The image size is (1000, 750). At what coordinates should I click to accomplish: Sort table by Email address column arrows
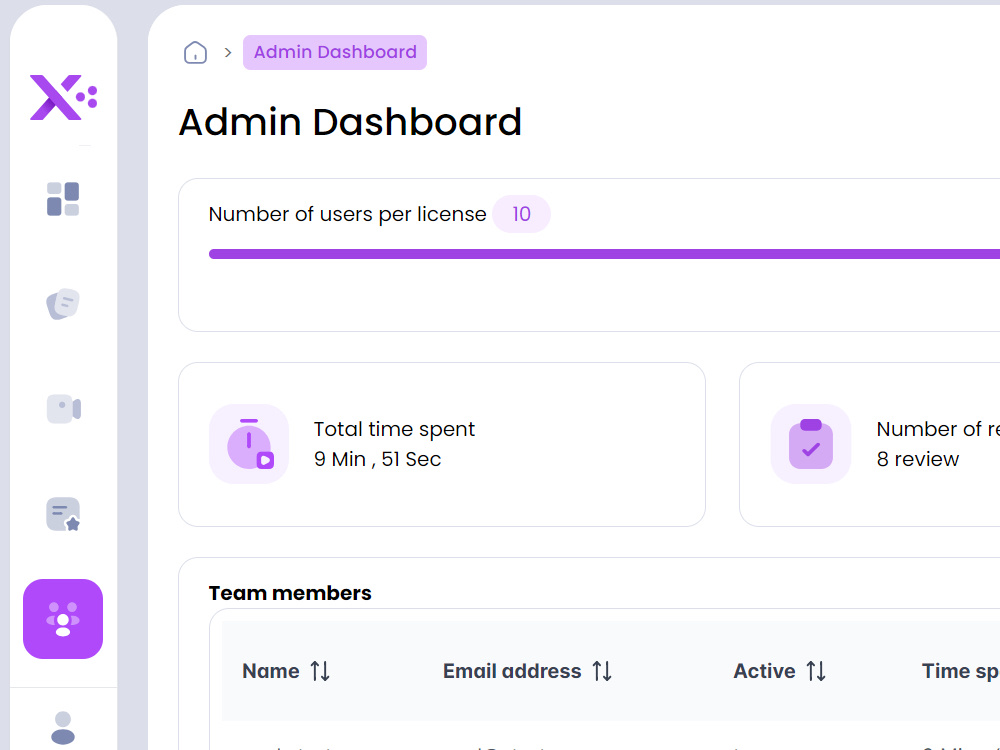coord(602,671)
